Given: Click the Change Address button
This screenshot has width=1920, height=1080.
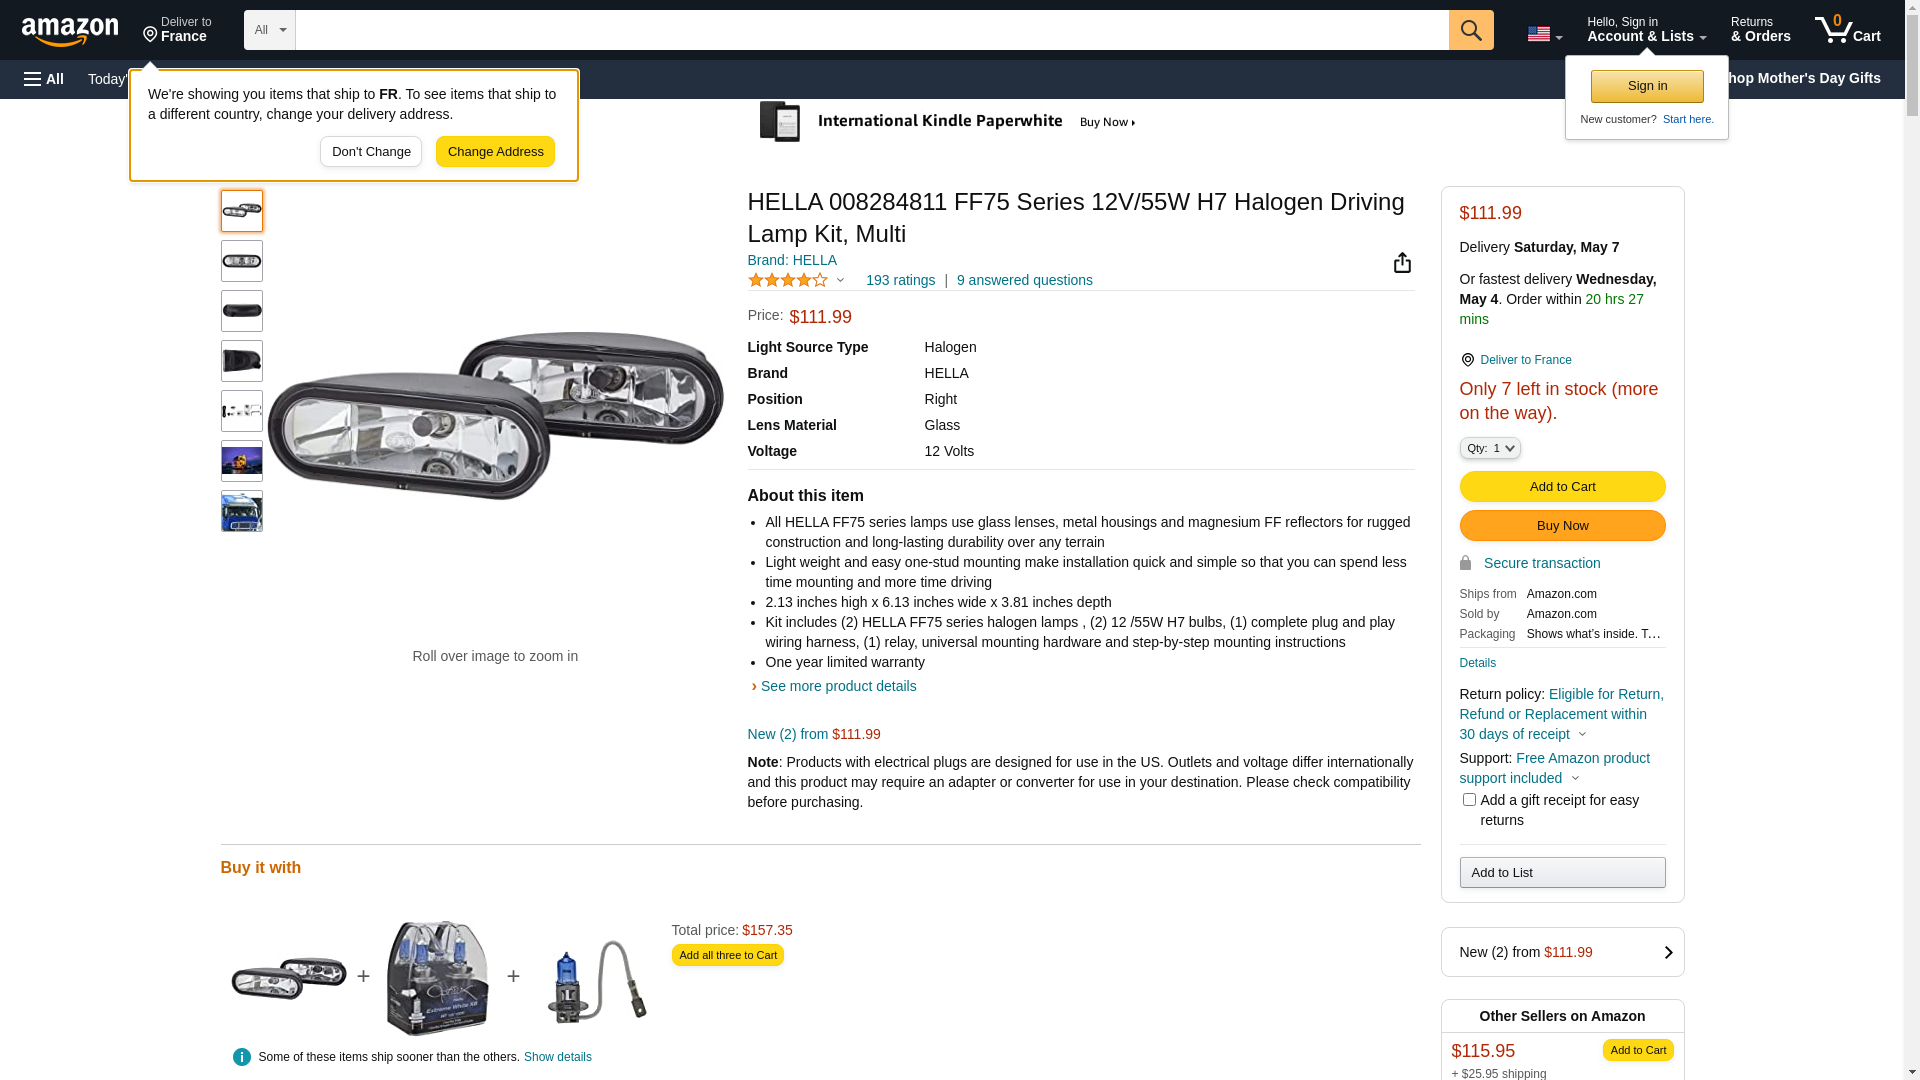Looking at the screenshot, I should point(495,152).
